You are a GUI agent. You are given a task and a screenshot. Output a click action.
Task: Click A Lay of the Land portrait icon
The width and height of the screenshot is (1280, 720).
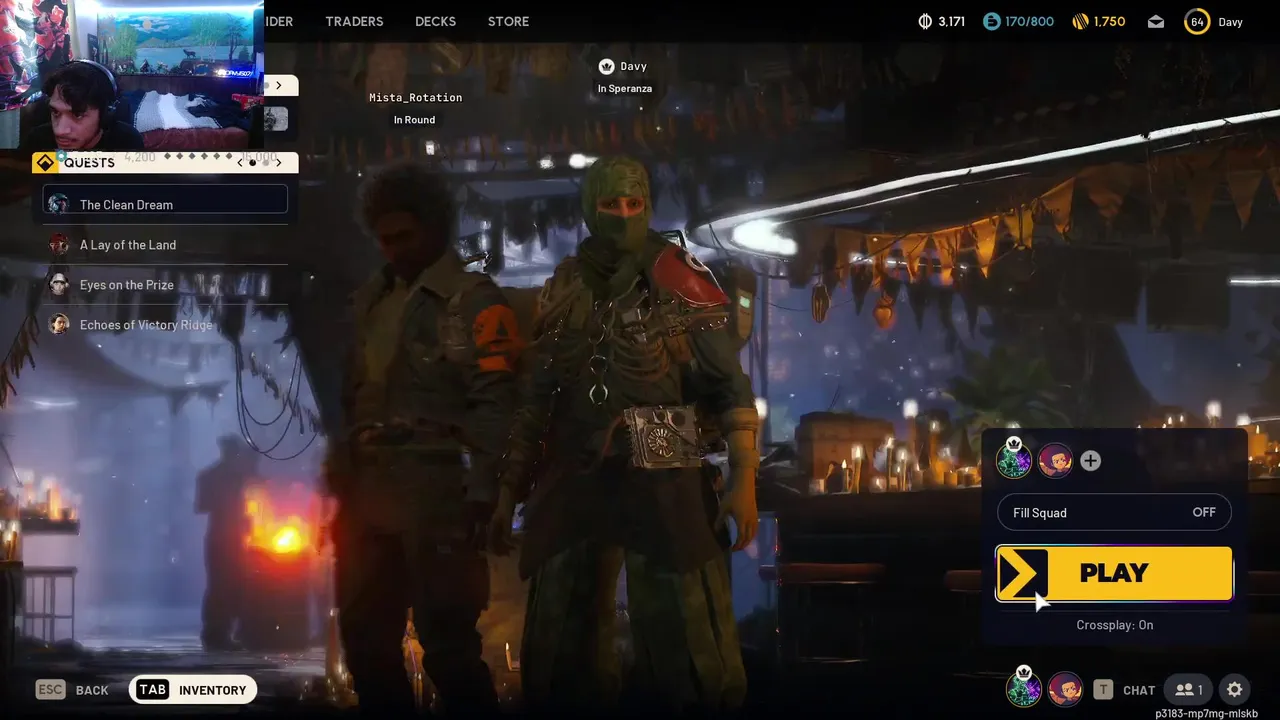coord(59,244)
